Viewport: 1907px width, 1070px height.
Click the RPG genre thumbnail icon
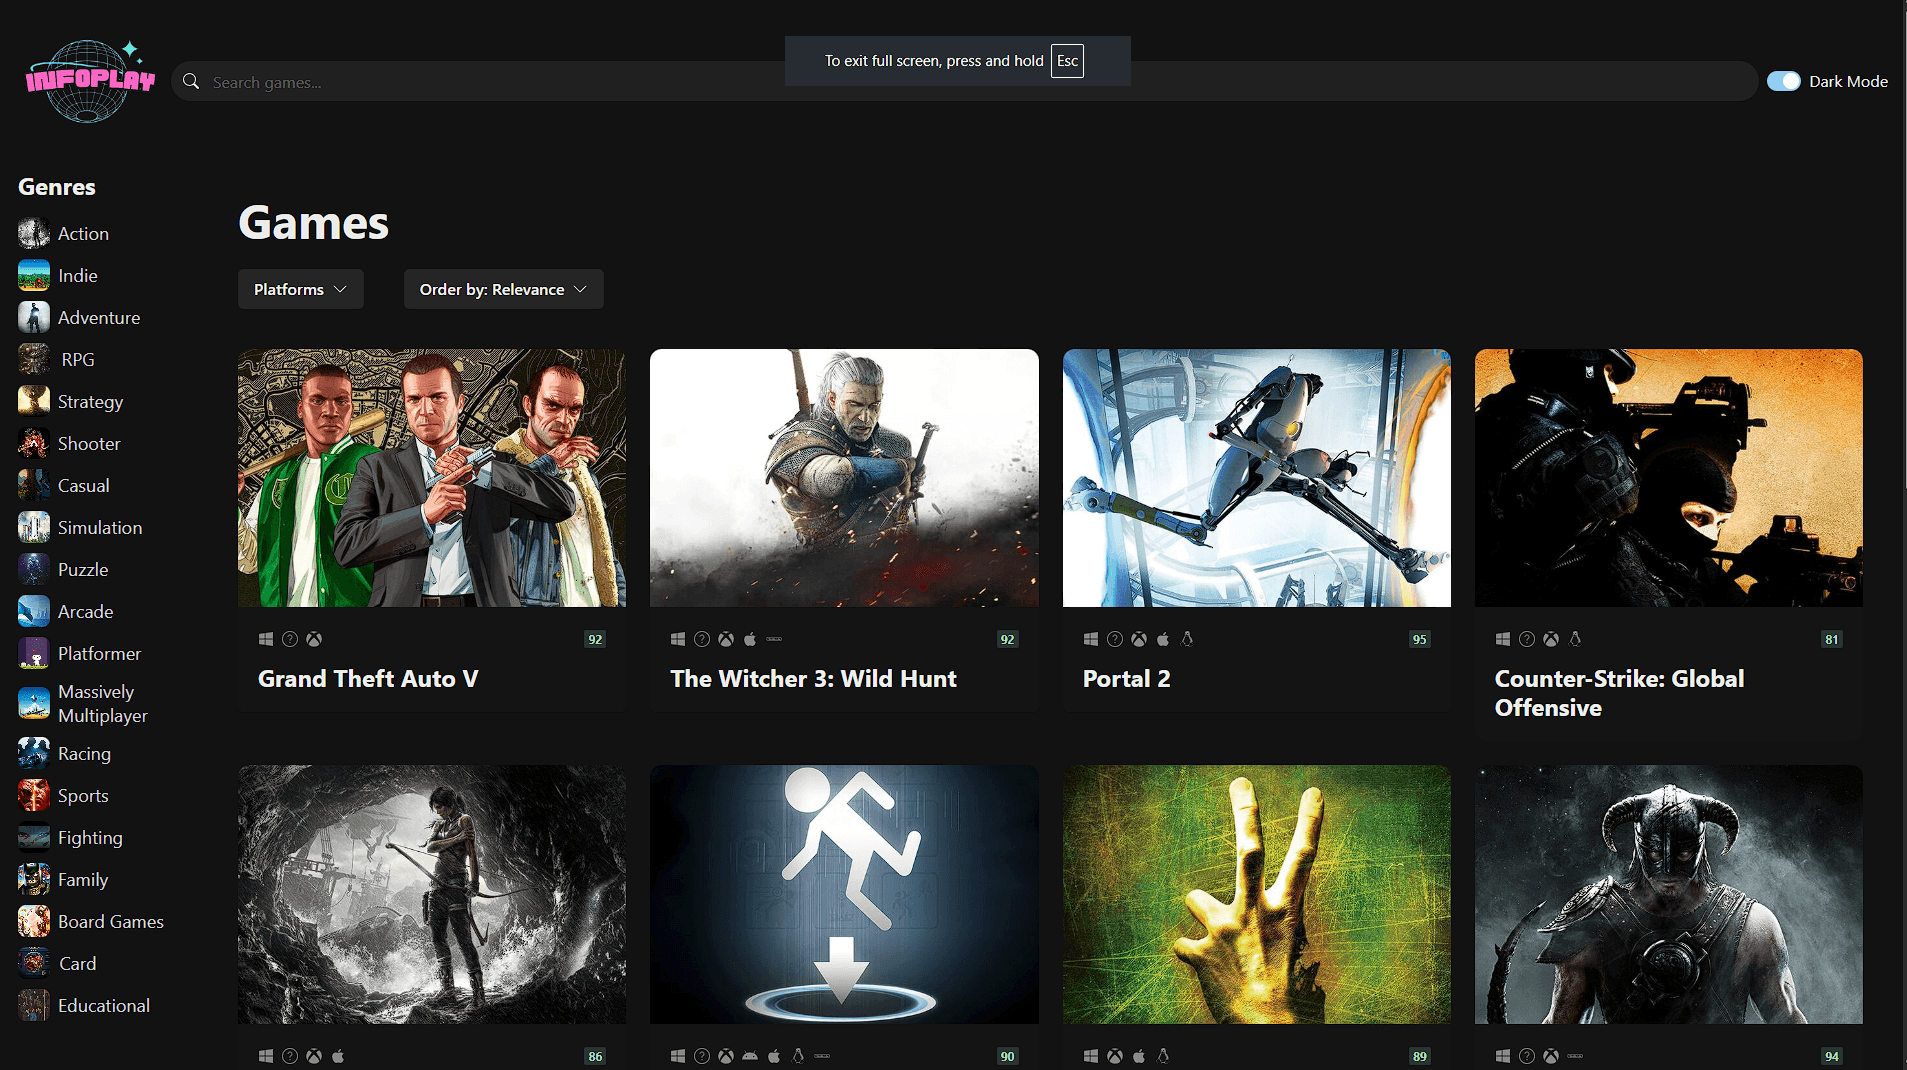[34, 359]
